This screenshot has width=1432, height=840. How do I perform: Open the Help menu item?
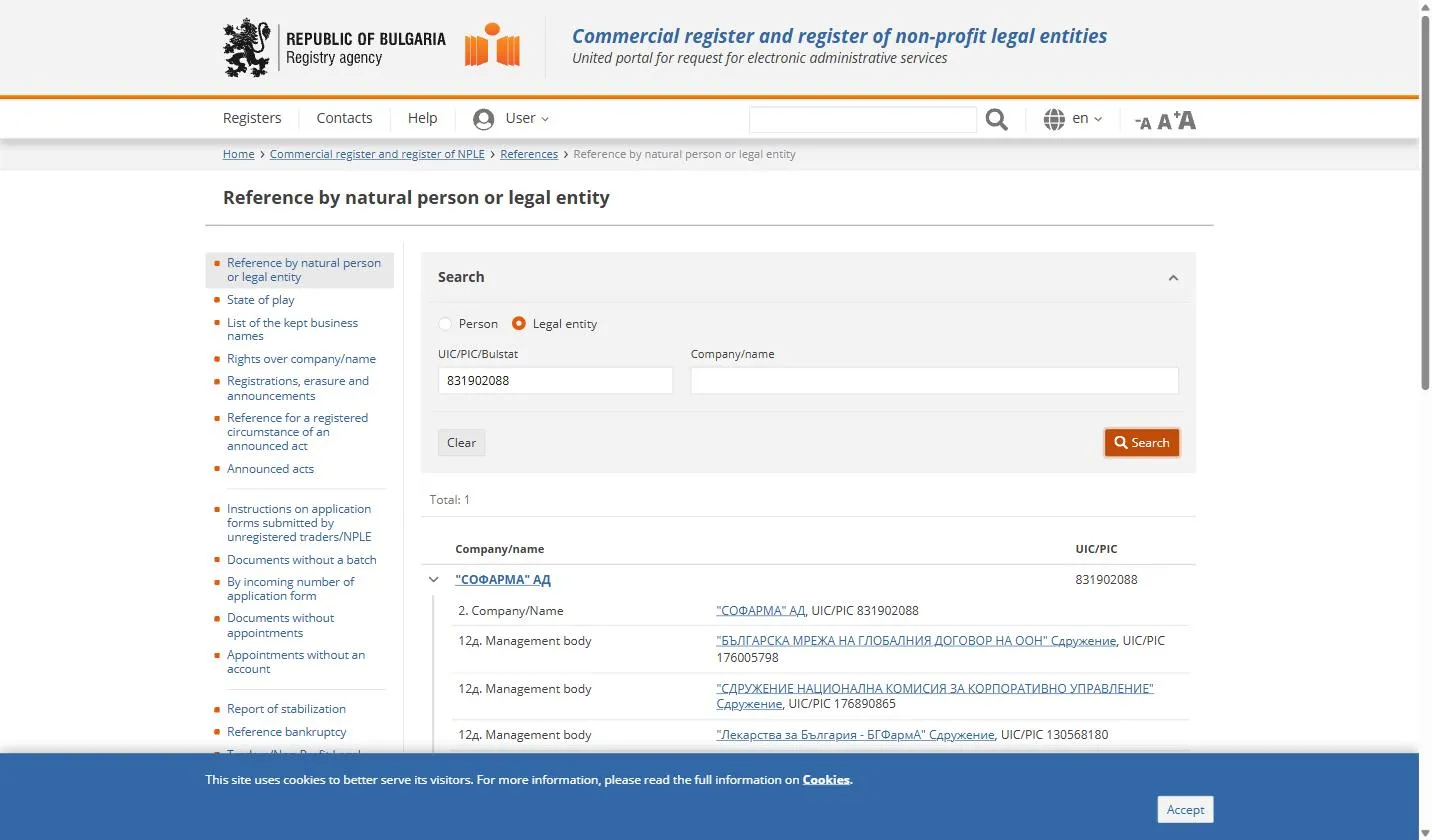tap(422, 118)
